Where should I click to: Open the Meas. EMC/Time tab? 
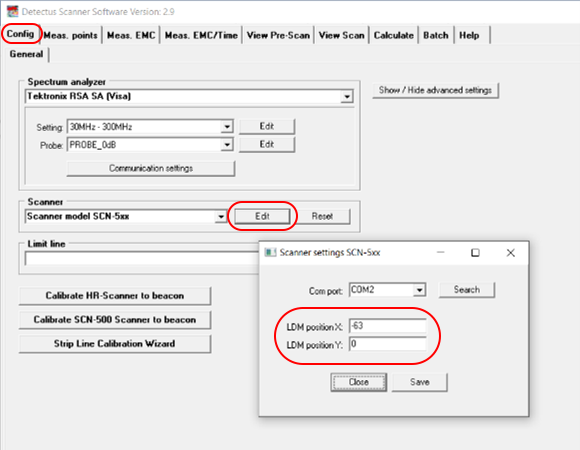[x=201, y=35]
